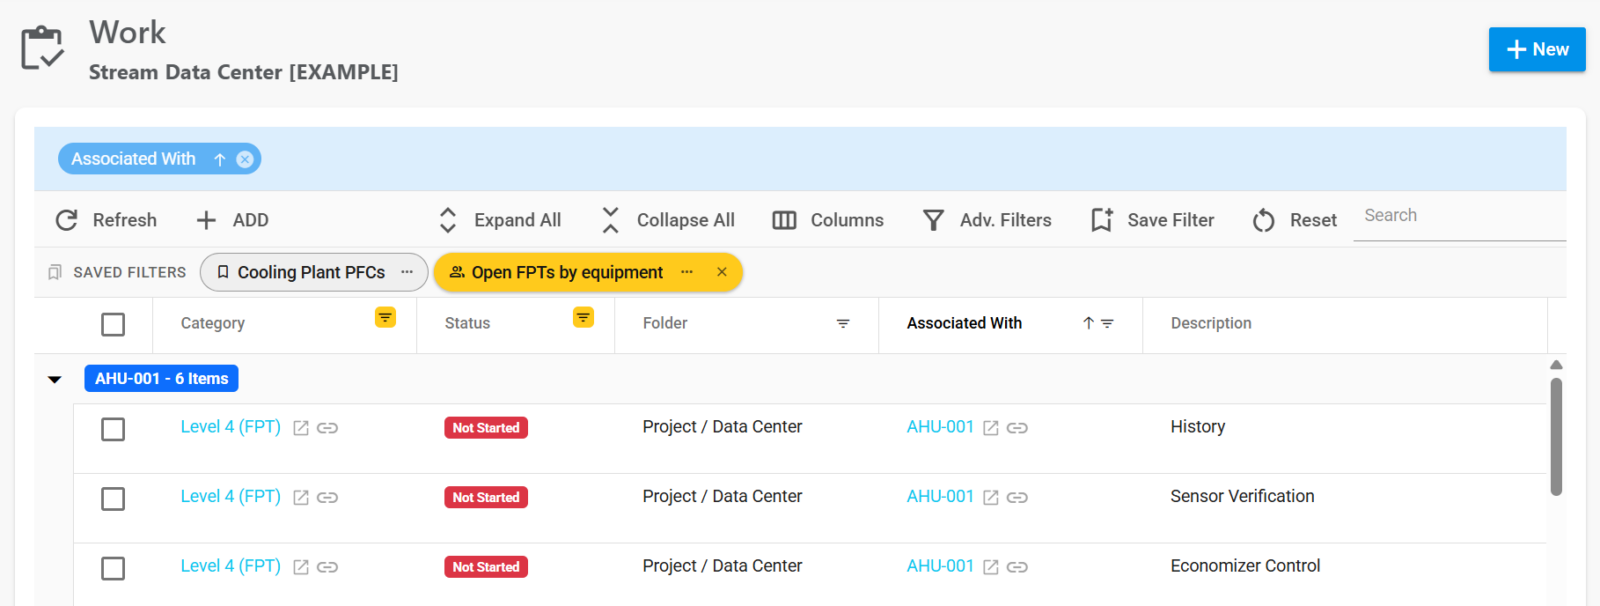Copy link for History row category

327,428
